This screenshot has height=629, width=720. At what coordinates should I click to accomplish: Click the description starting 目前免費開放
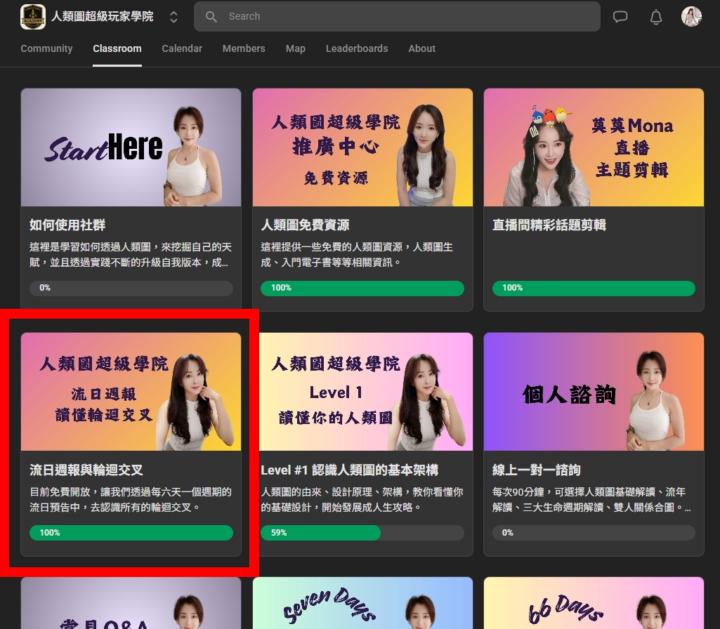[130, 500]
